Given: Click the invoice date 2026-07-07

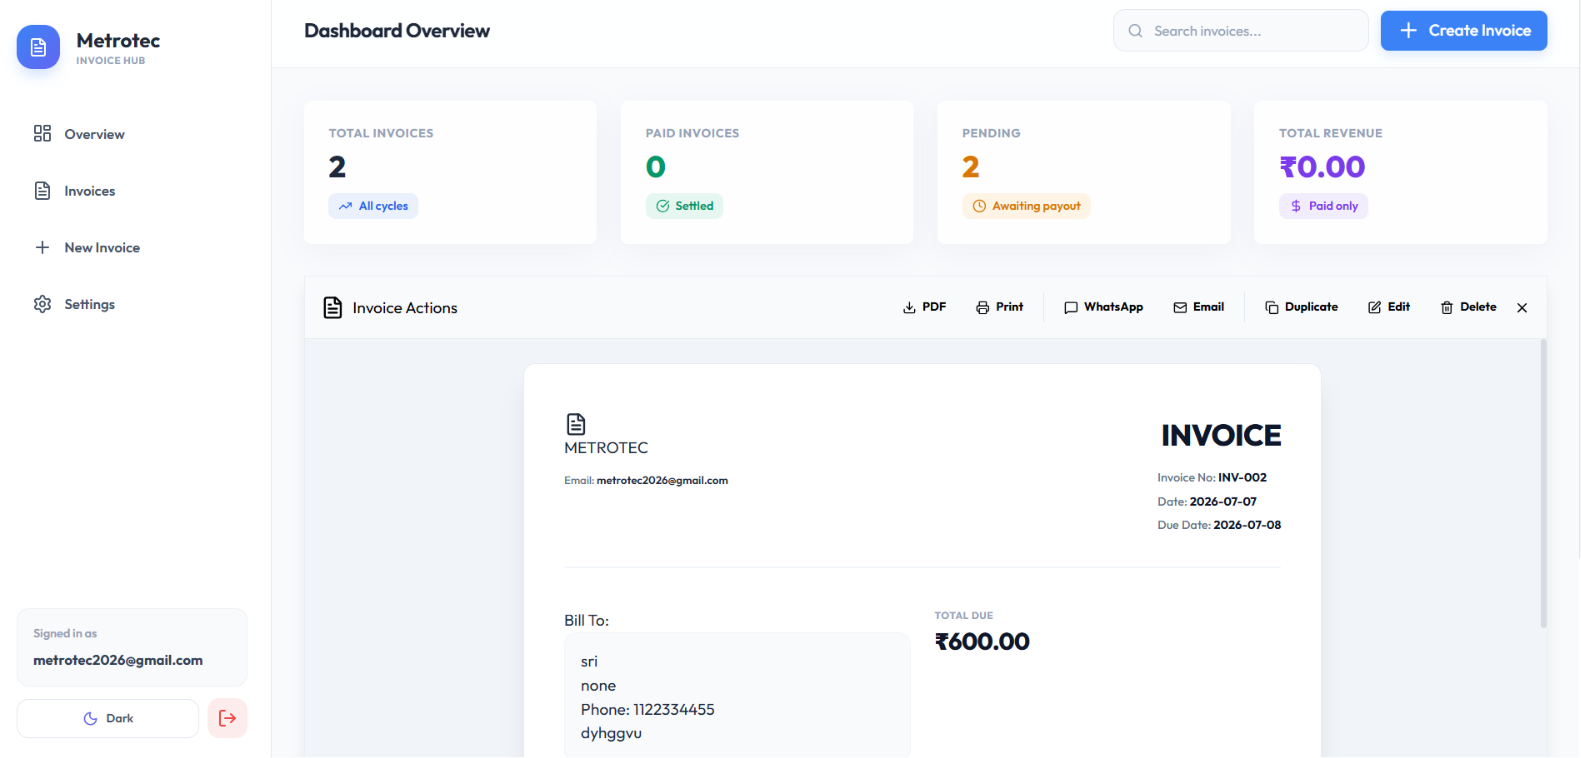Looking at the screenshot, I should pyautogui.click(x=1223, y=502).
